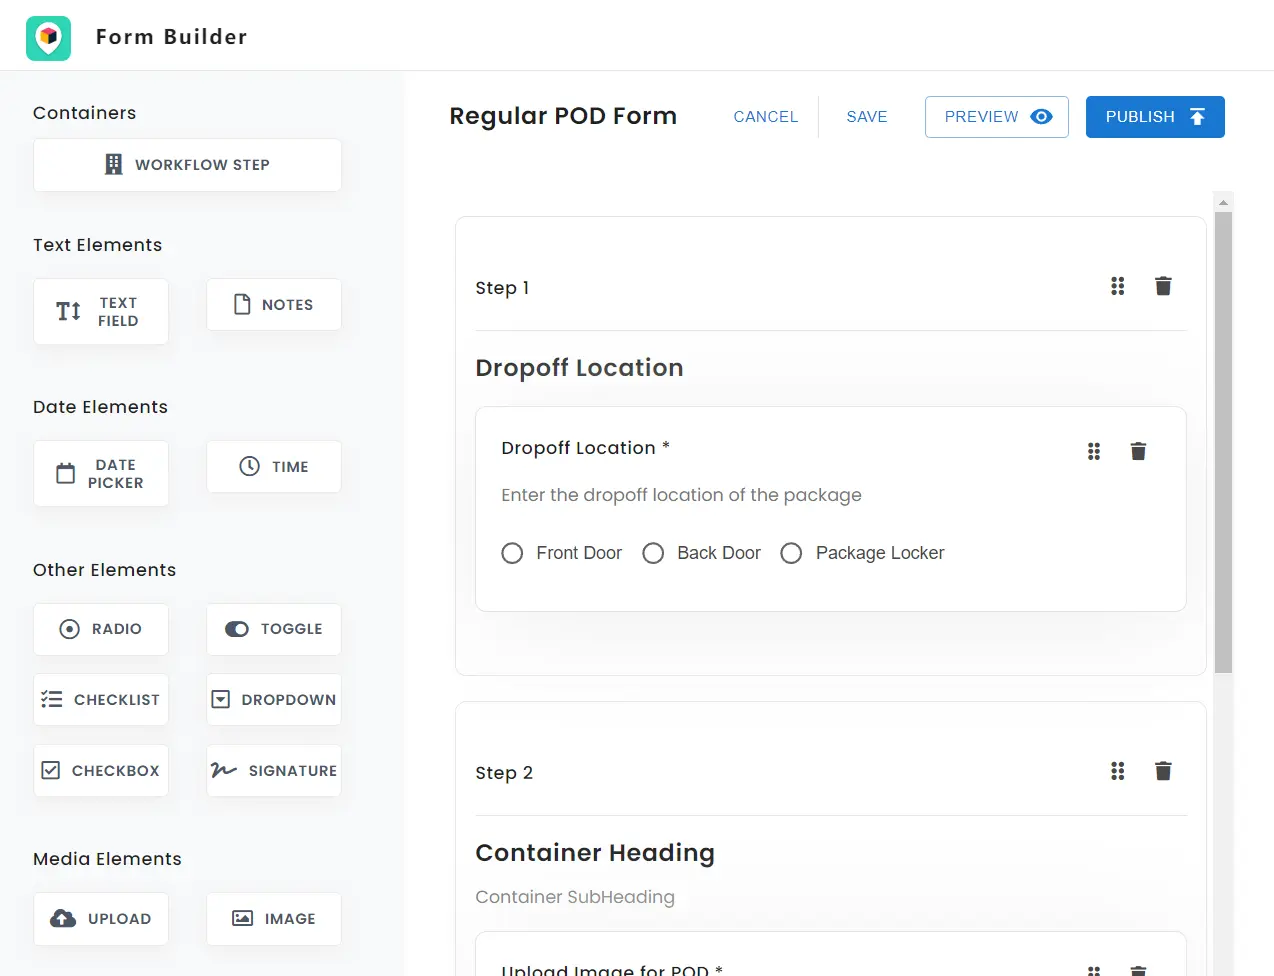
Task: Add a Date Picker element
Action: pyautogui.click(x=100, y=473)
